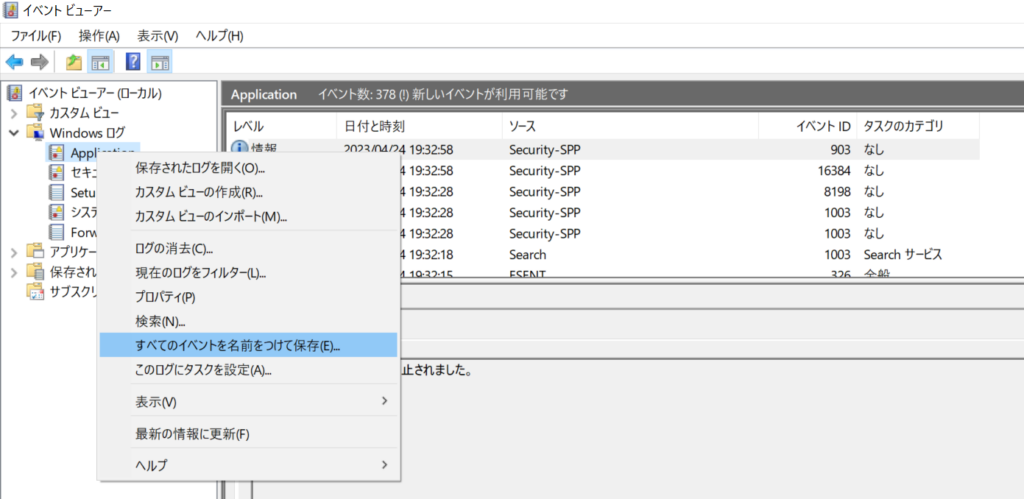1024x499 pixels.
Task: Toggle the show/hide console tree icon
Action: coord(99,62)
